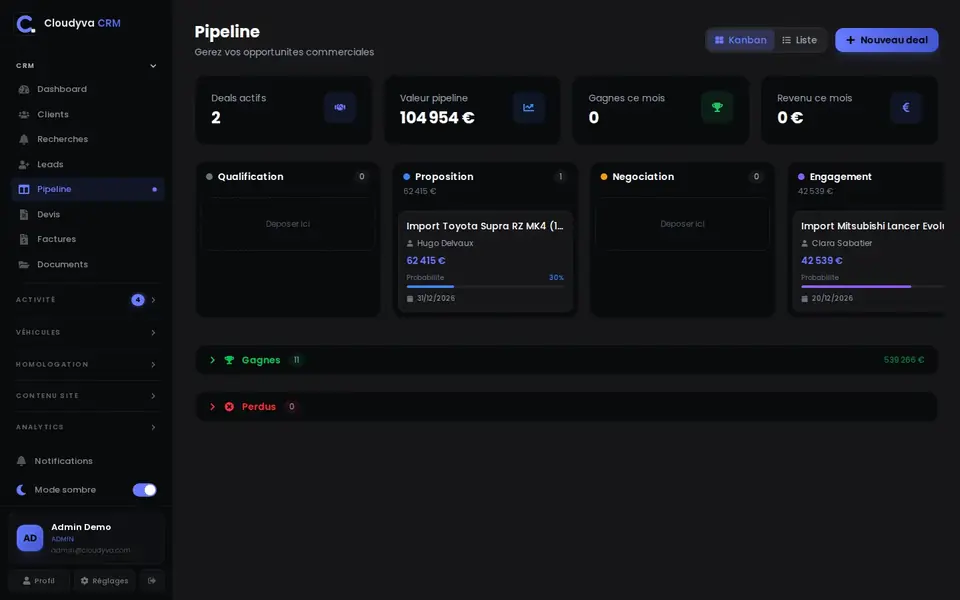Click the Notifications bell icon

[x=21, y=461]
